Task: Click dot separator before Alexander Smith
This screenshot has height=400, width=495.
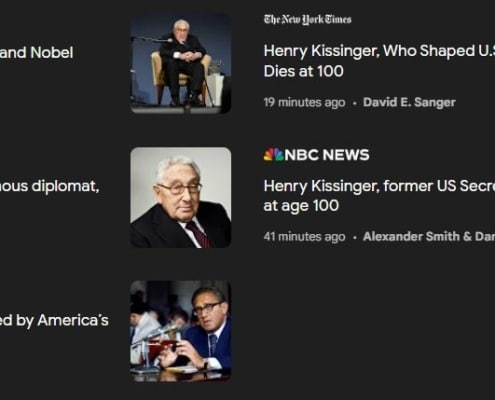Action: (354, 237)
